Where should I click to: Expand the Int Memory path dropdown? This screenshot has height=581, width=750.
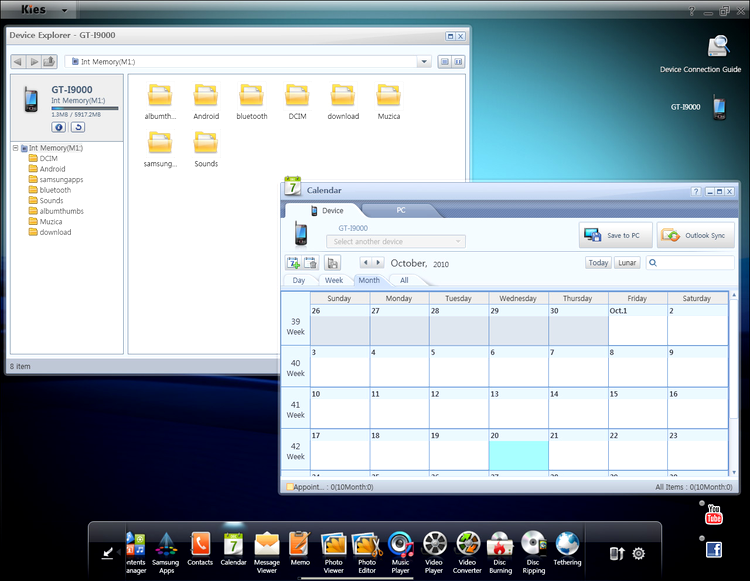[424, 62]
